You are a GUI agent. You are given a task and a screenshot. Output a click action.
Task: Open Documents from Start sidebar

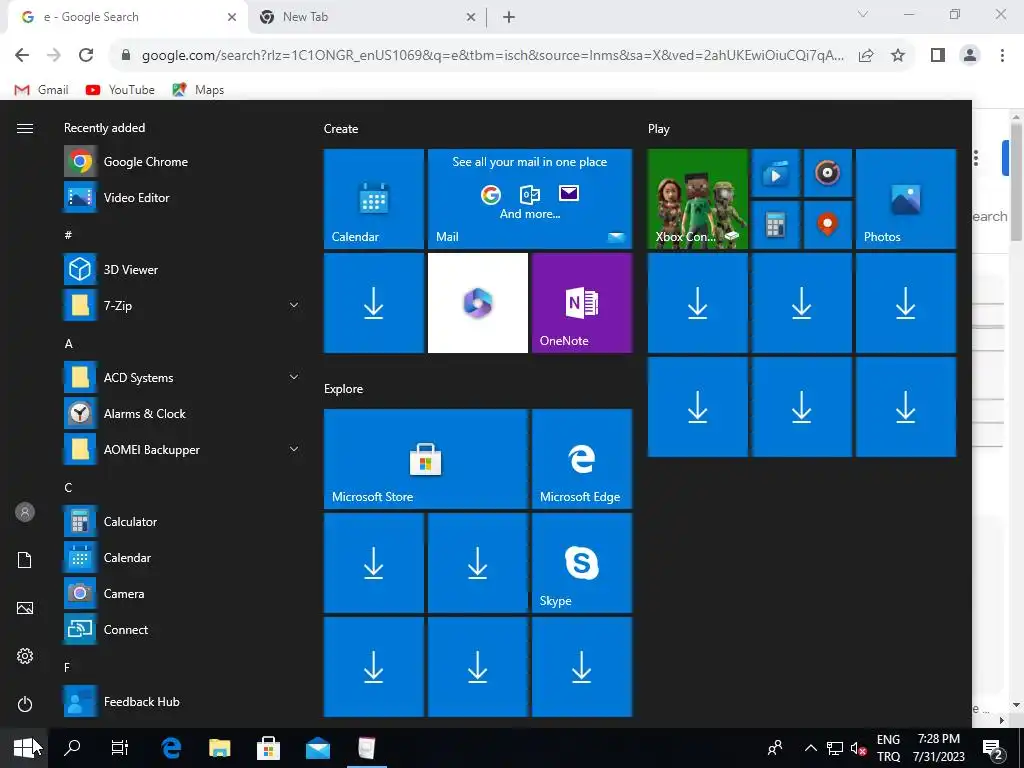[25, 560]
